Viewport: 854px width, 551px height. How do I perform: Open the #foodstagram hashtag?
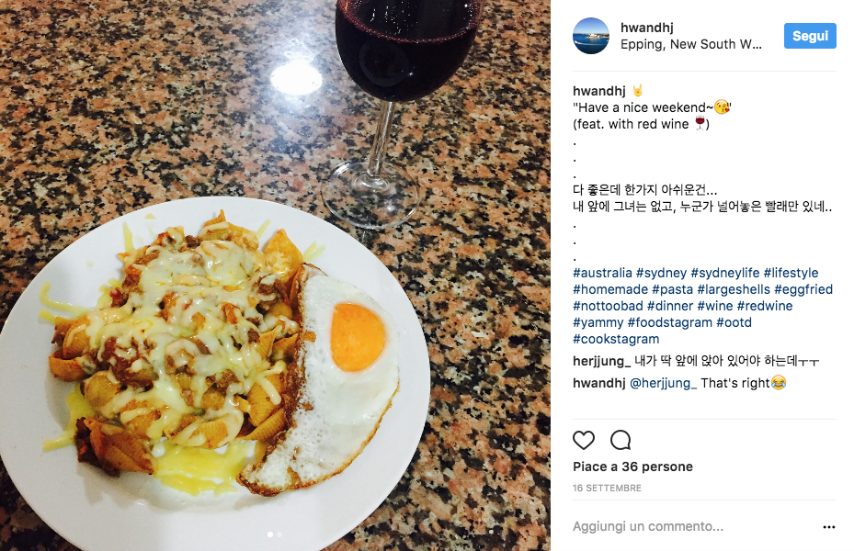[x=670, y=322]
